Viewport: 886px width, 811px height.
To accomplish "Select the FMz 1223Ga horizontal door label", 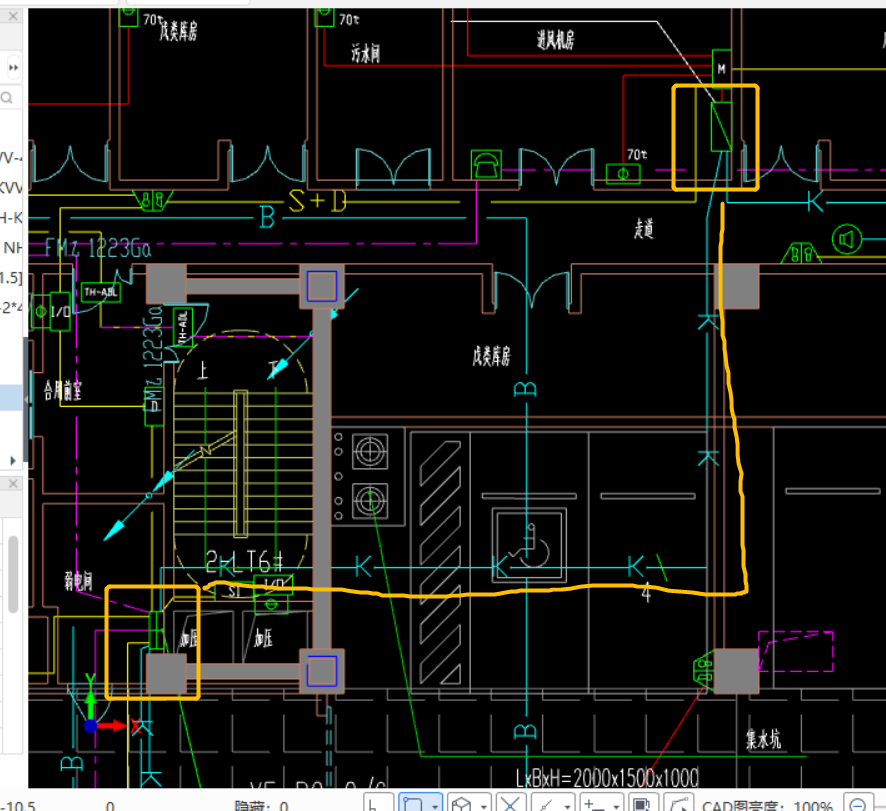I will click(97, 248).
